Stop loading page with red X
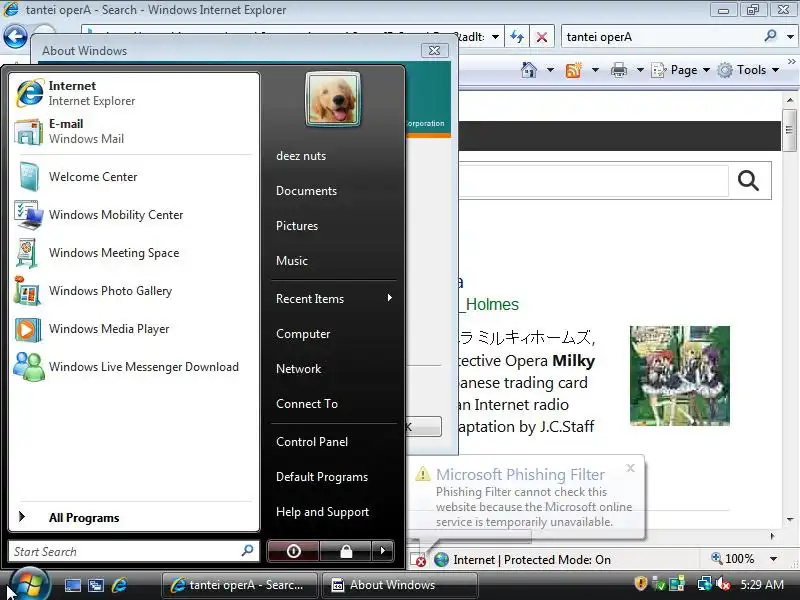The height and width of the screenshot is (600, 800). (x=542, y=37)
